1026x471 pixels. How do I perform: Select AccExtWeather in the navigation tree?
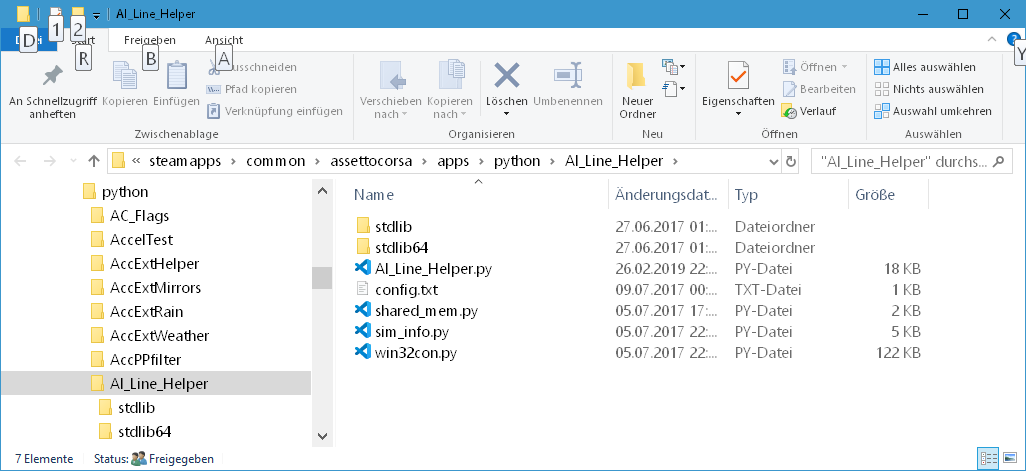[x=160, y=336]
